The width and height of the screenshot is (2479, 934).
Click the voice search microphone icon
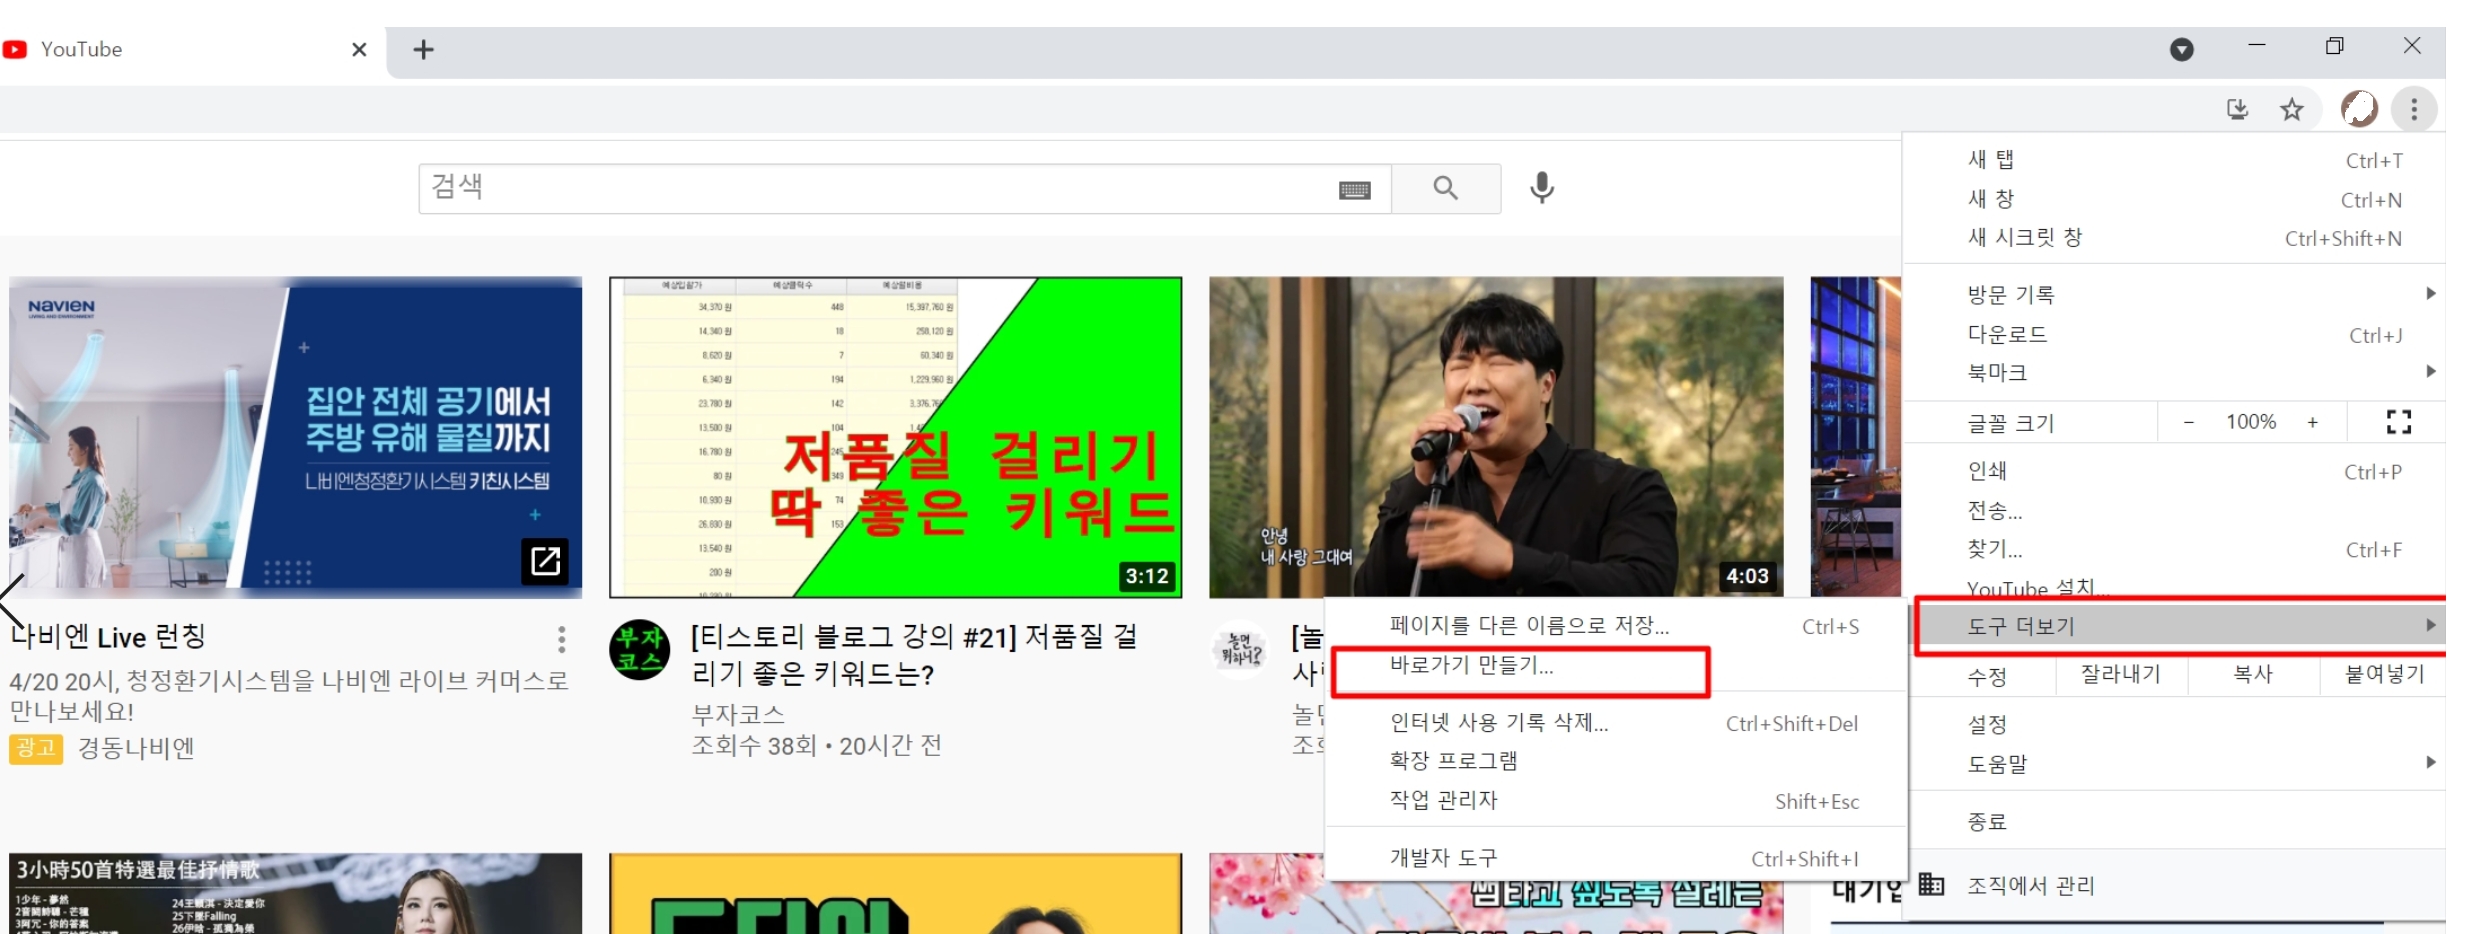[1542, 187]
